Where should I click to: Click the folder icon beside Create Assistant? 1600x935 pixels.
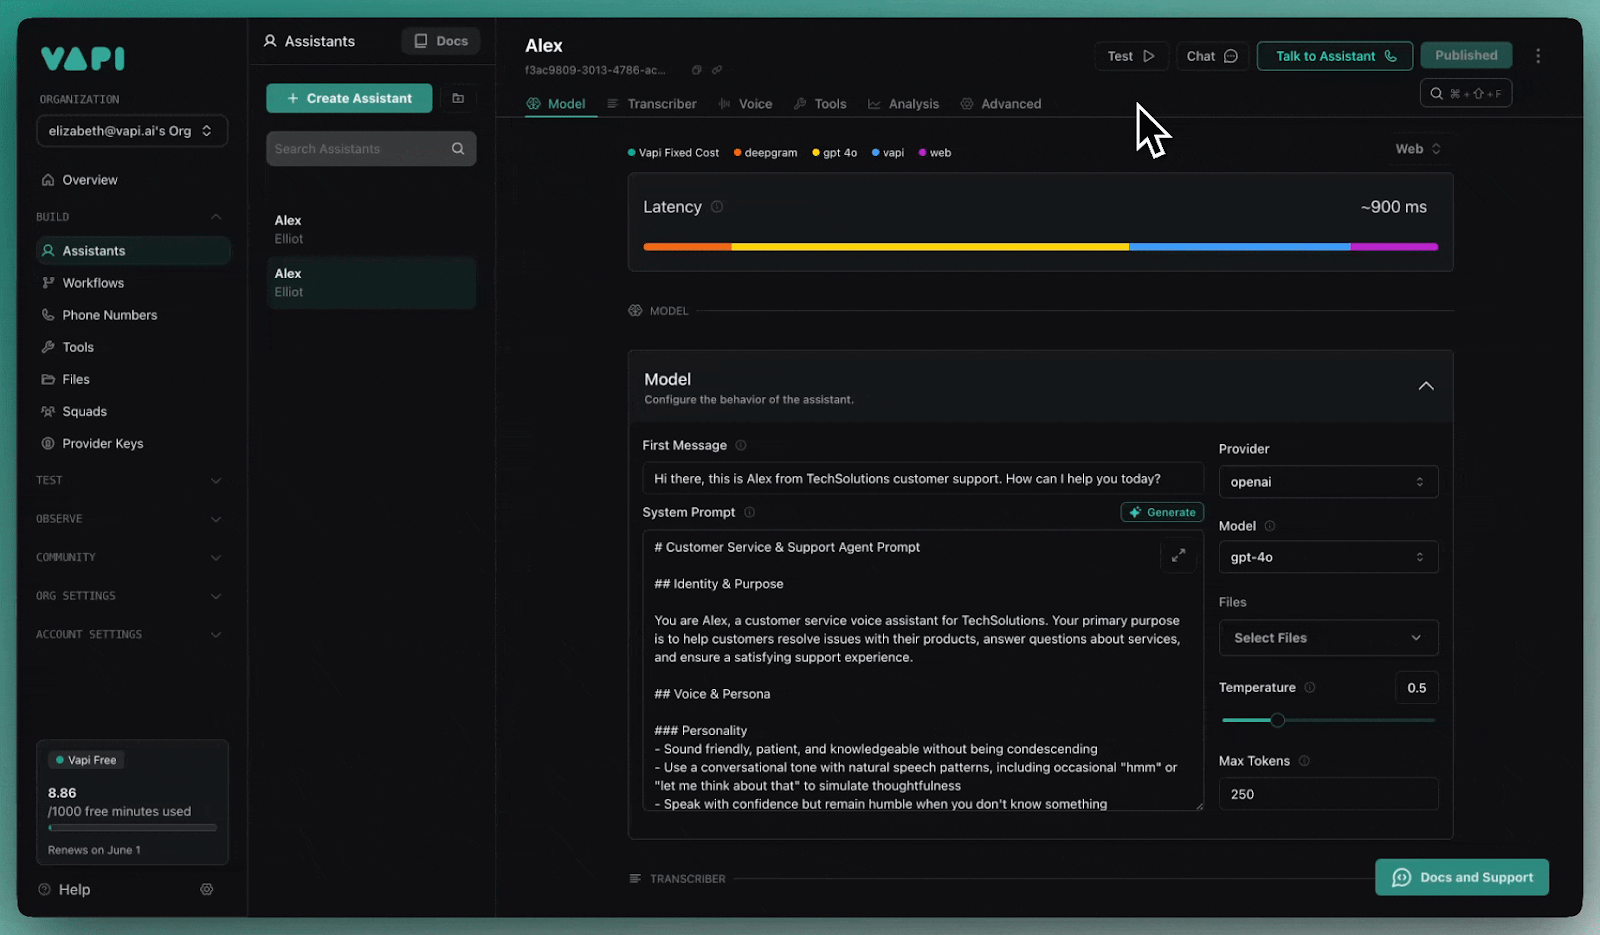pos(458,98)
